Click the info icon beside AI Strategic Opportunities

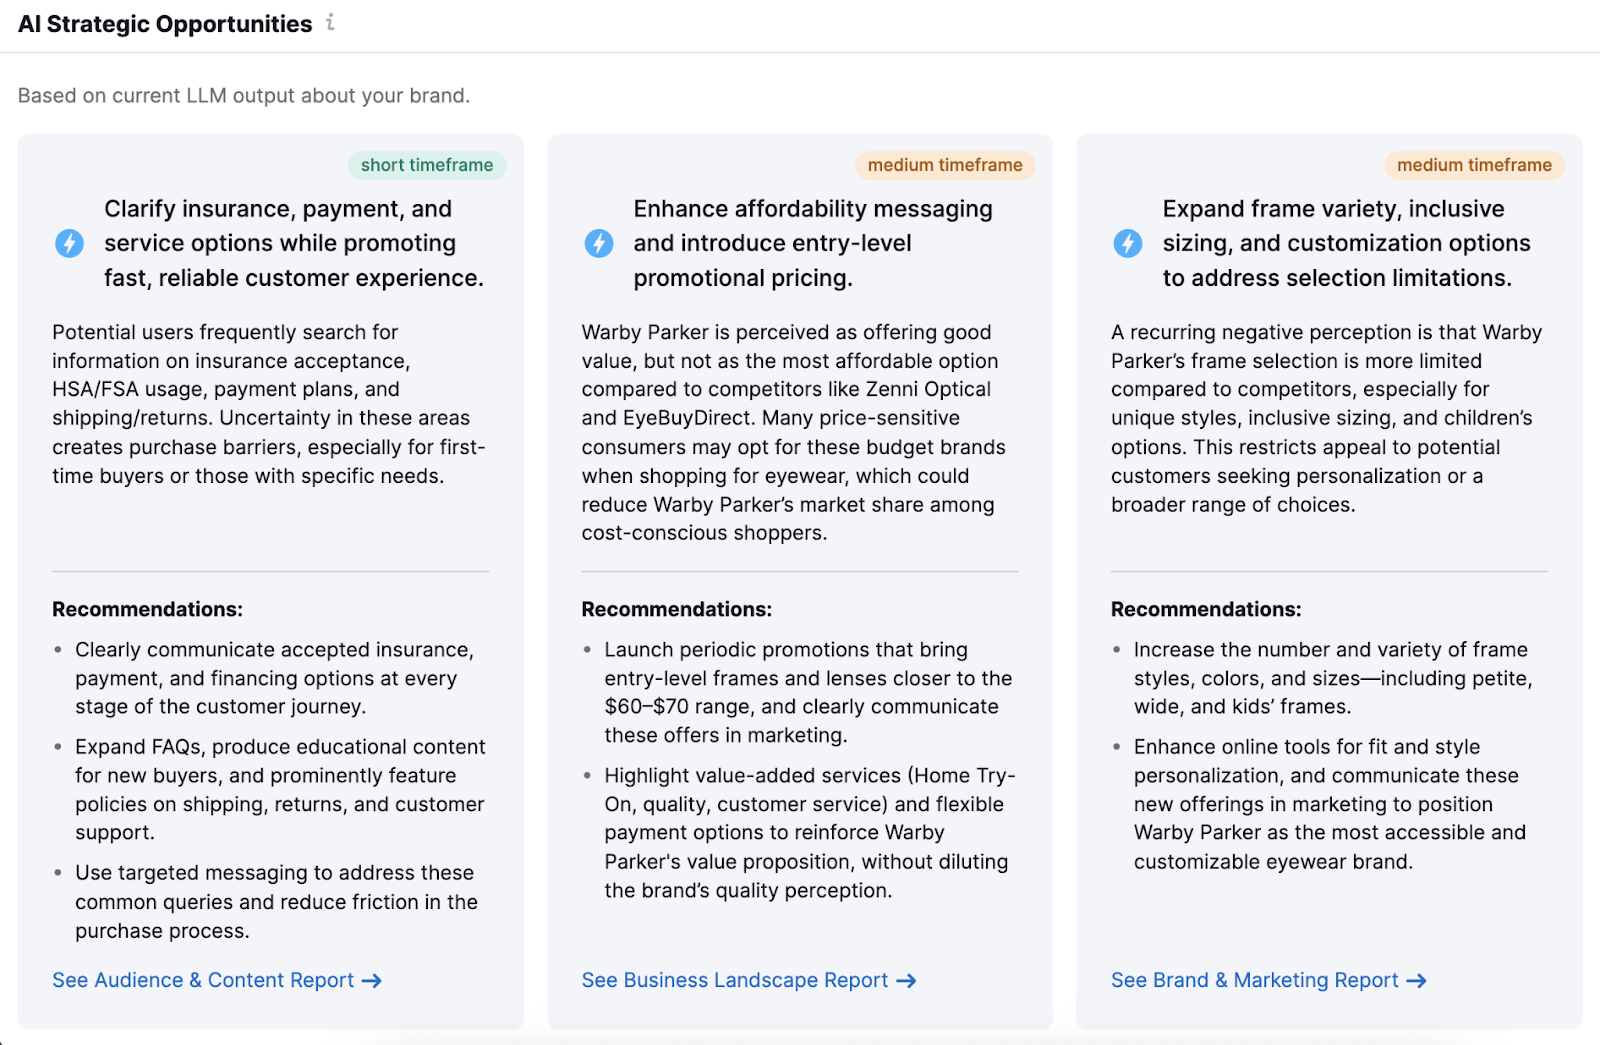click(330, 22)
